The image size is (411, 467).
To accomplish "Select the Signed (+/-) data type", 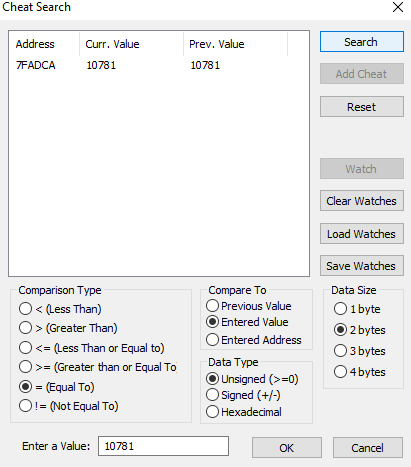I will (243, 395).
